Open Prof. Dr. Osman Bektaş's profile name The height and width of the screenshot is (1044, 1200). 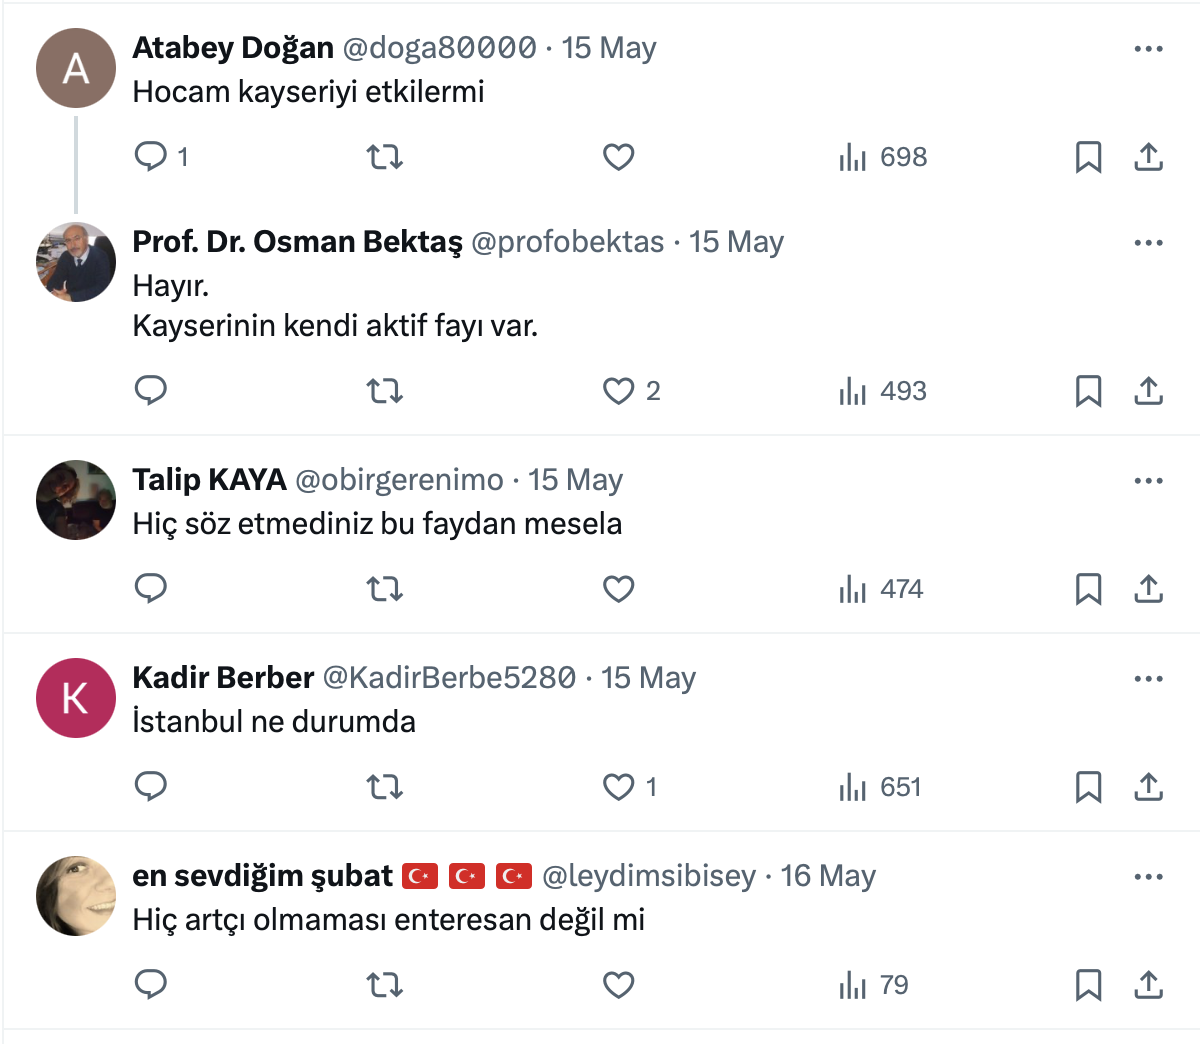(297, 242)
